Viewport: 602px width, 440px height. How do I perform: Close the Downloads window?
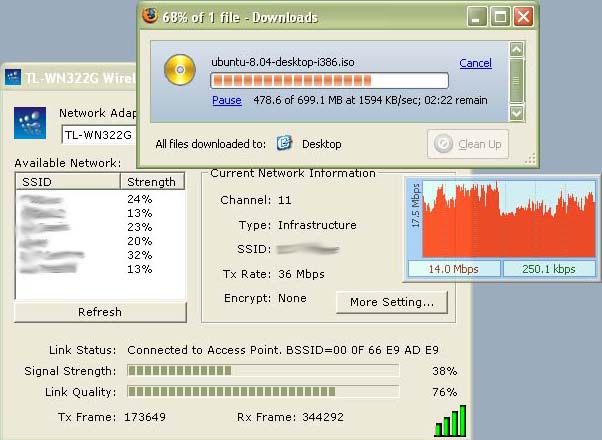pos(524,17)
